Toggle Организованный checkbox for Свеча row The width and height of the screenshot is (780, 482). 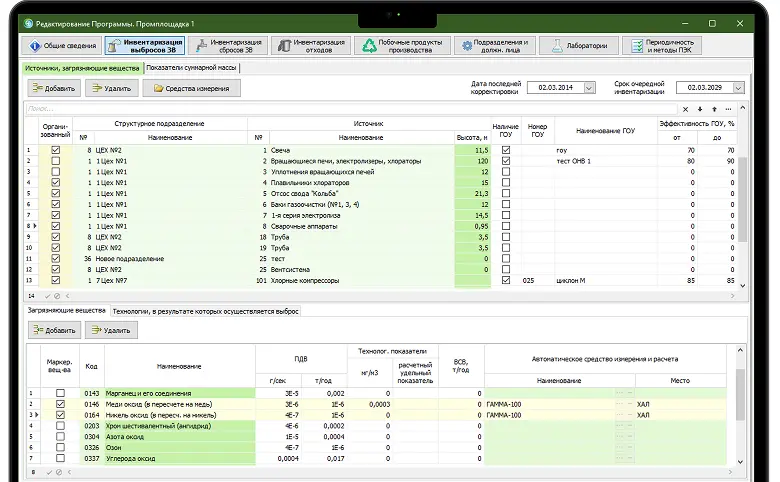[55, 150]
